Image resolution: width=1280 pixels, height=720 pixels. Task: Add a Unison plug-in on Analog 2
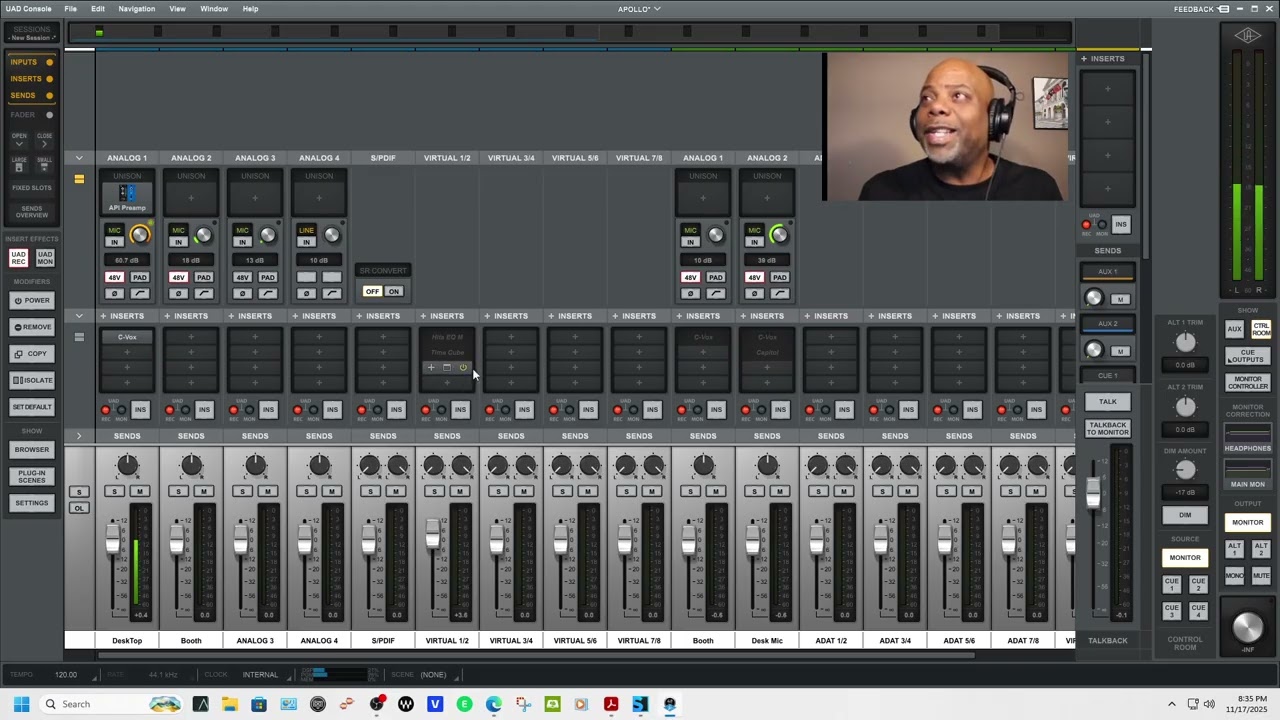pyautogui.click(x=191, y=197)
